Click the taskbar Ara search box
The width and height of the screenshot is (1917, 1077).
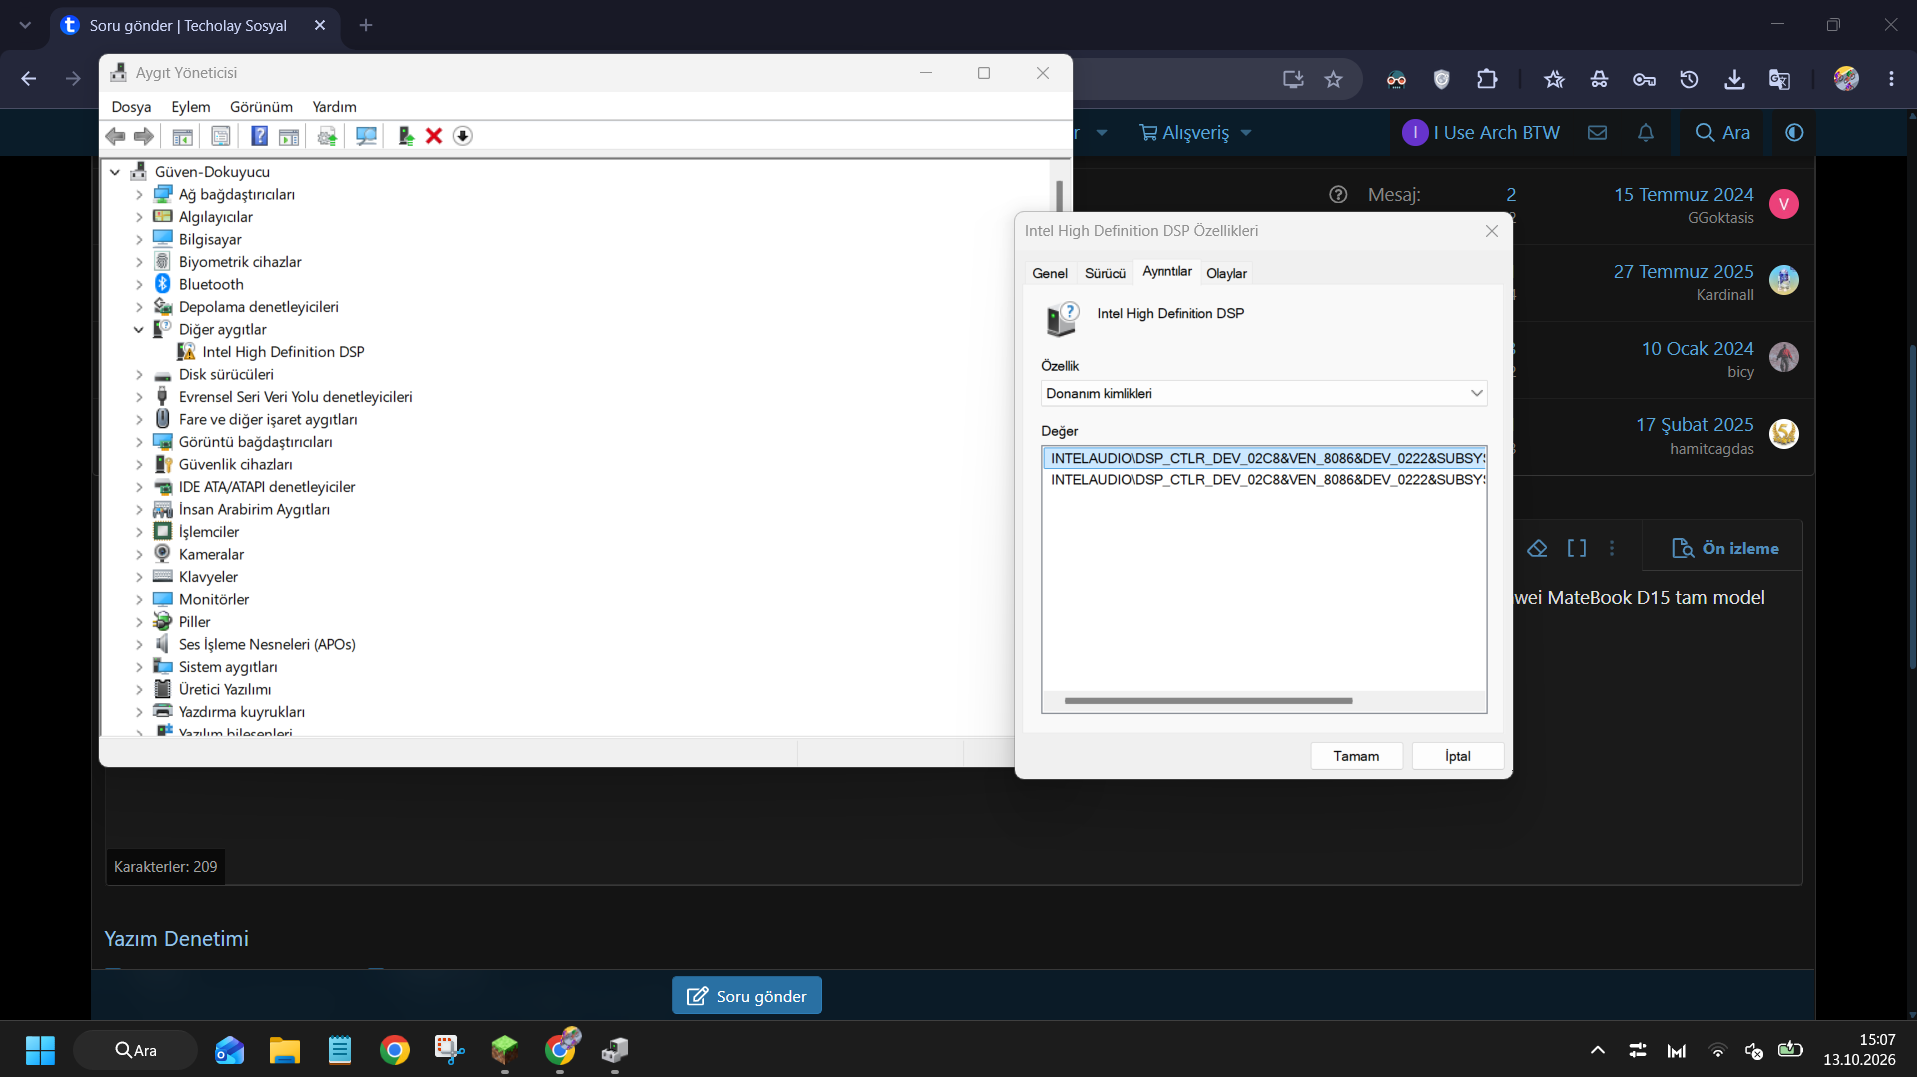135,1050
